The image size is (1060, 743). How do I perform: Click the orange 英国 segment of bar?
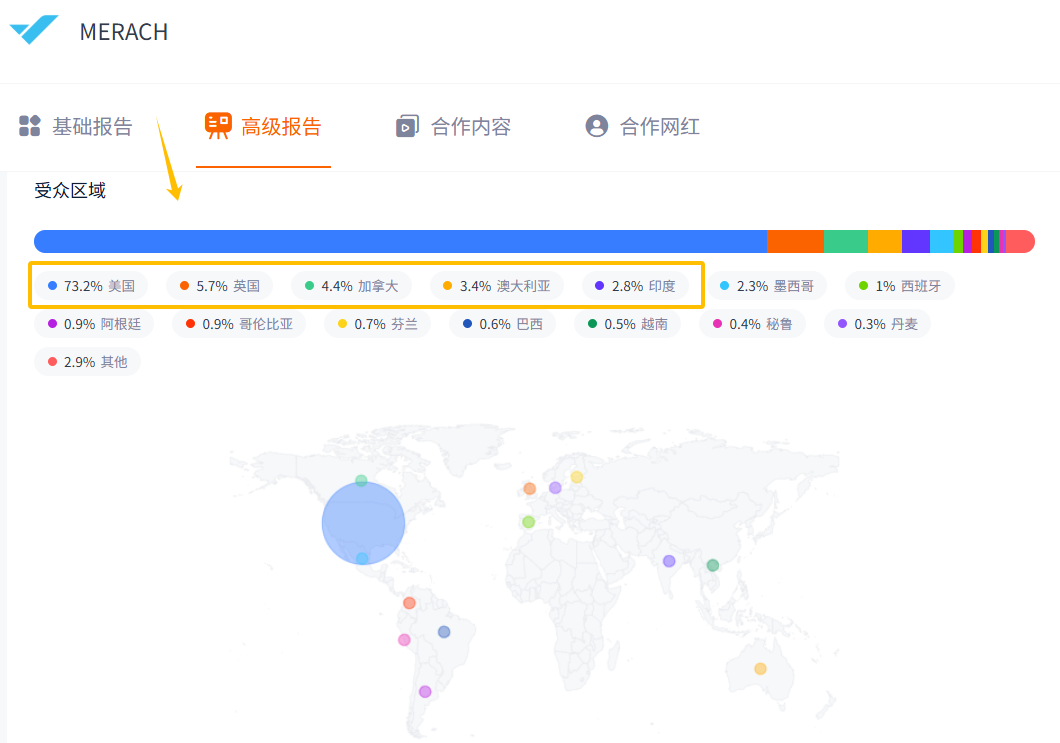pyautogui.click(x=795, y=242)
